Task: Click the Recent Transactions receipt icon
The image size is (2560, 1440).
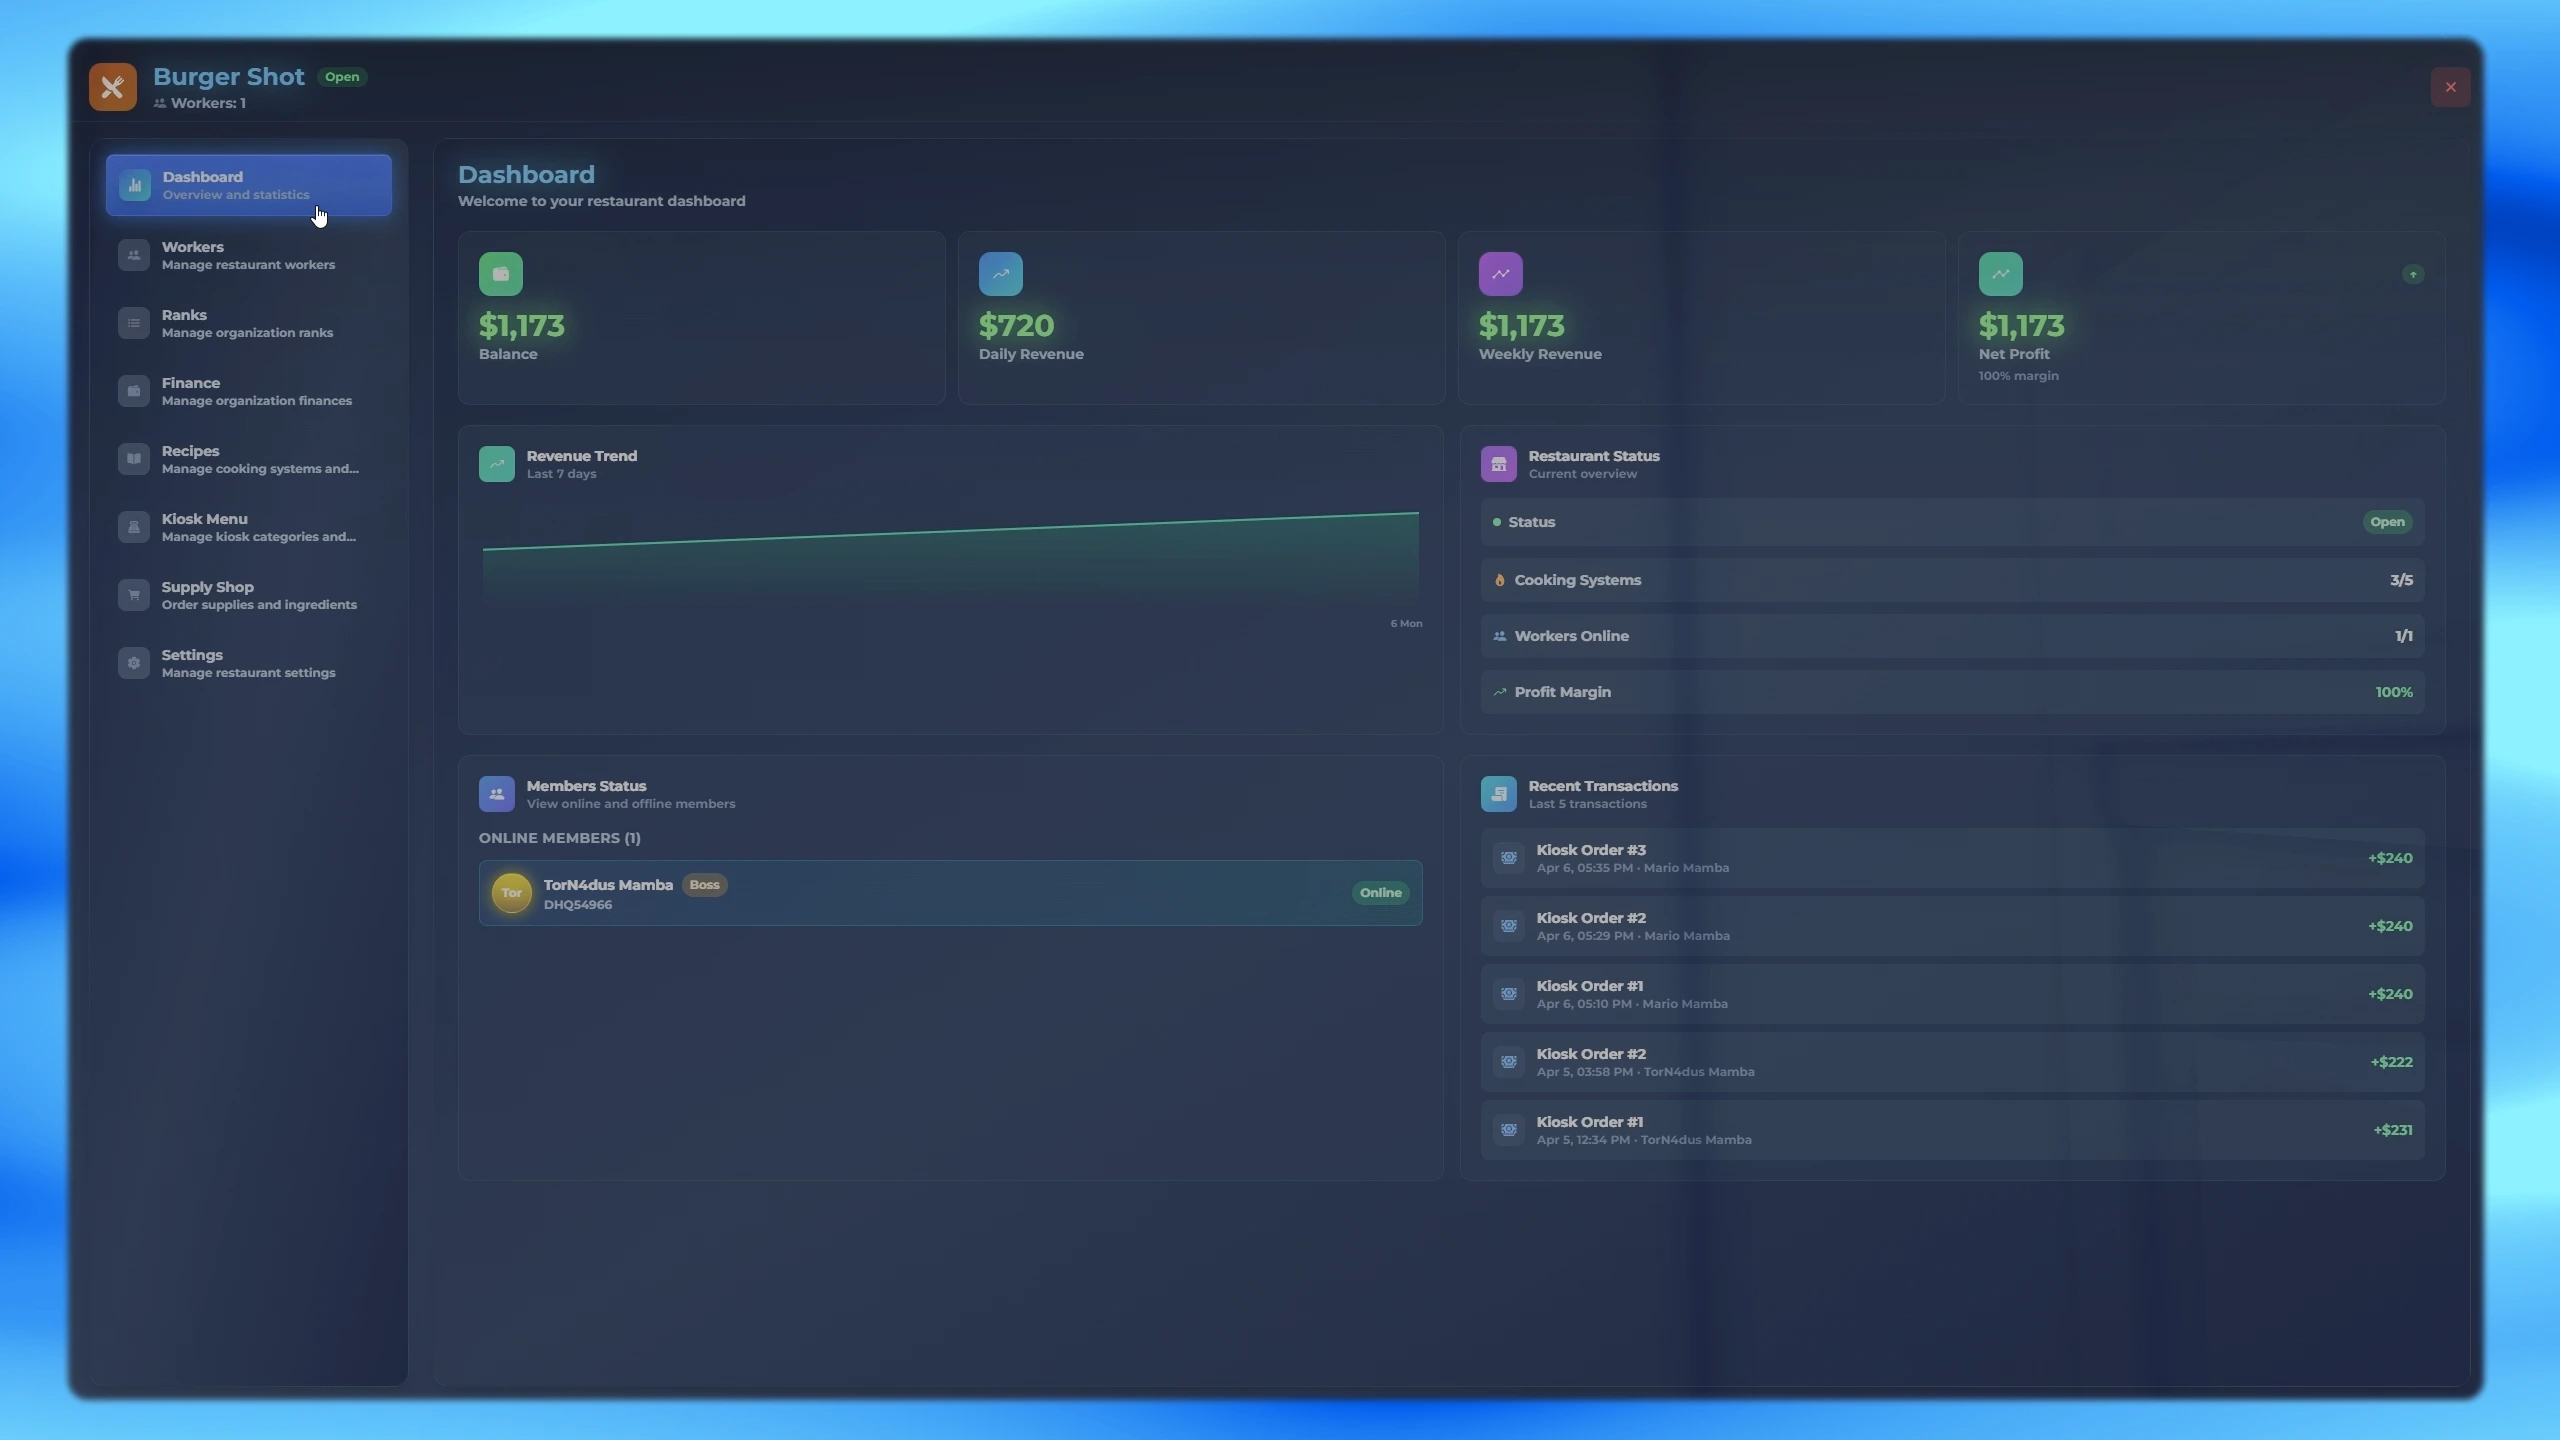Action: click(1499, 794)
